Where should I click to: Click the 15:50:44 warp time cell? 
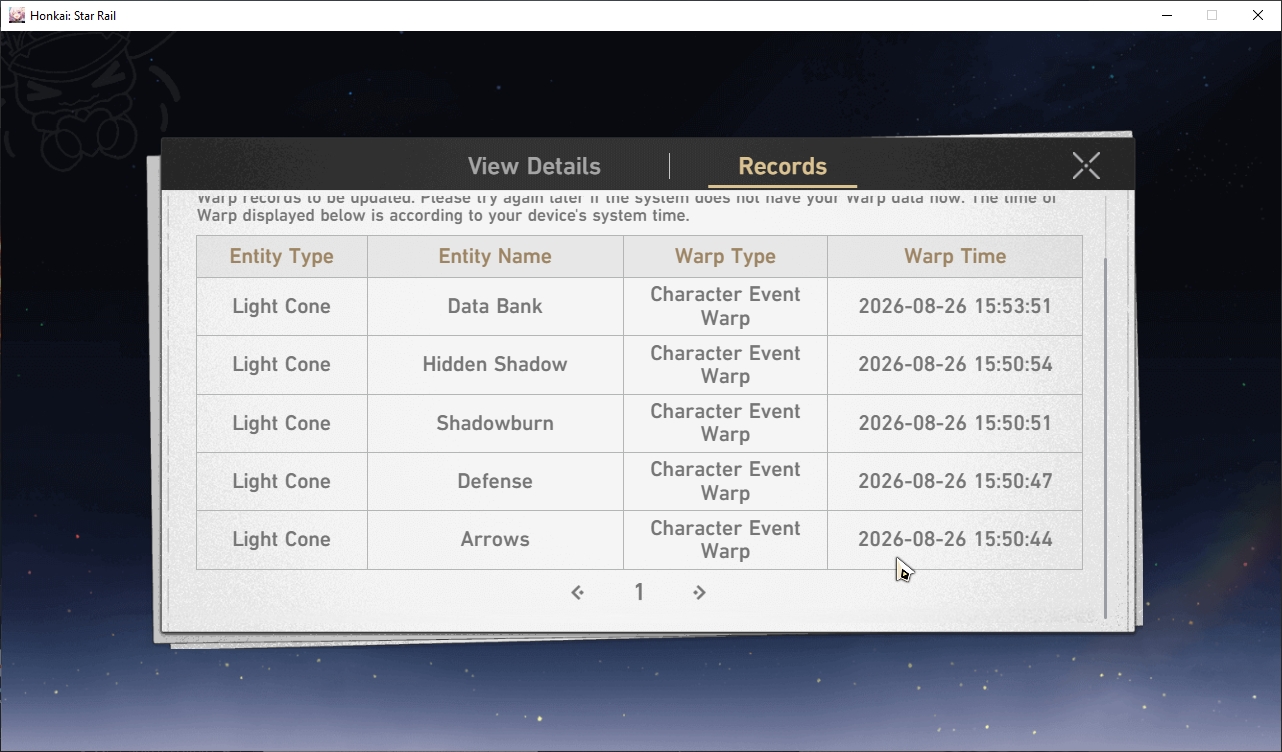955,539
